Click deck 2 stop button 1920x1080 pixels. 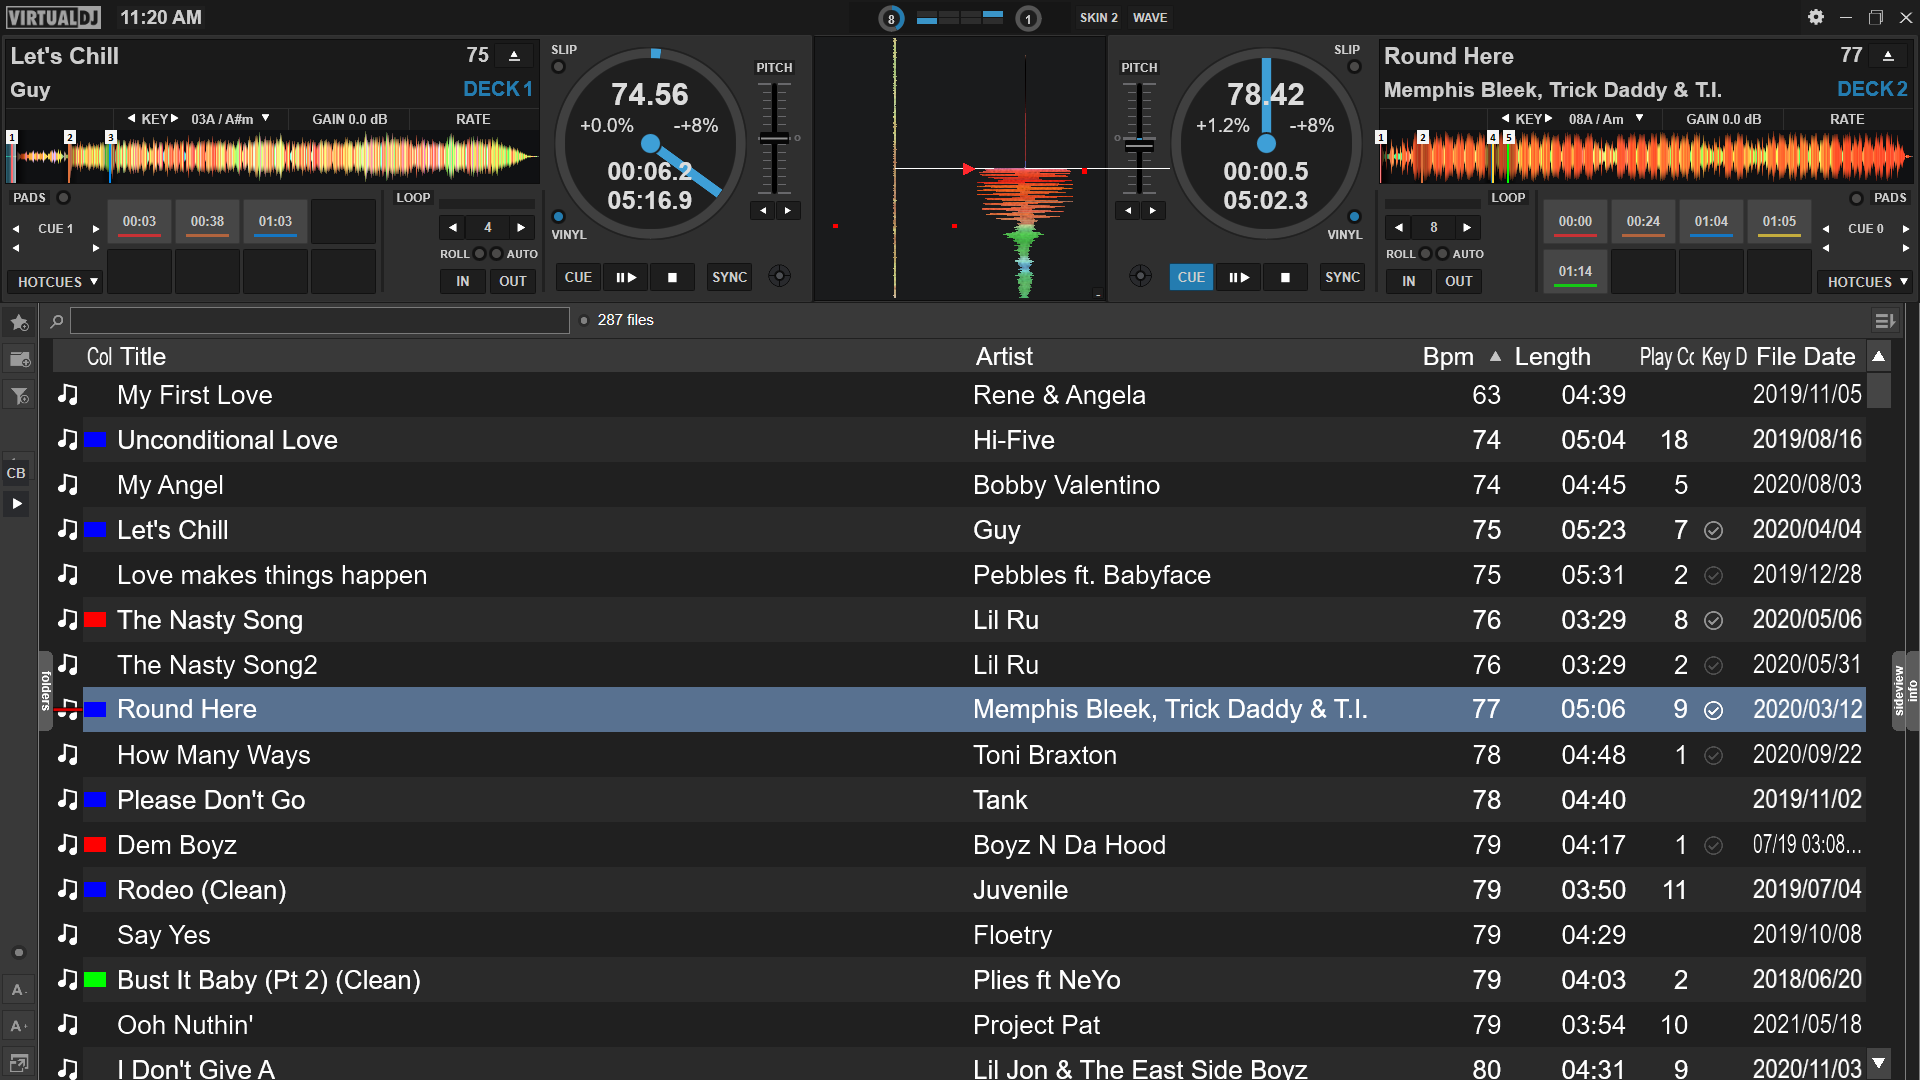1286,278
